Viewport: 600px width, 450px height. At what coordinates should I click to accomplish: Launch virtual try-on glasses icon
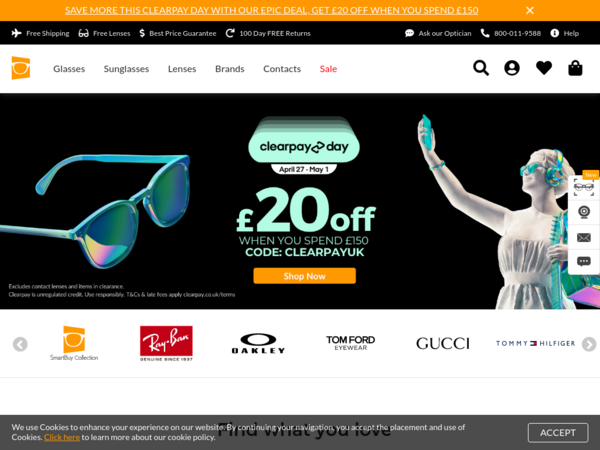[584, 188]
